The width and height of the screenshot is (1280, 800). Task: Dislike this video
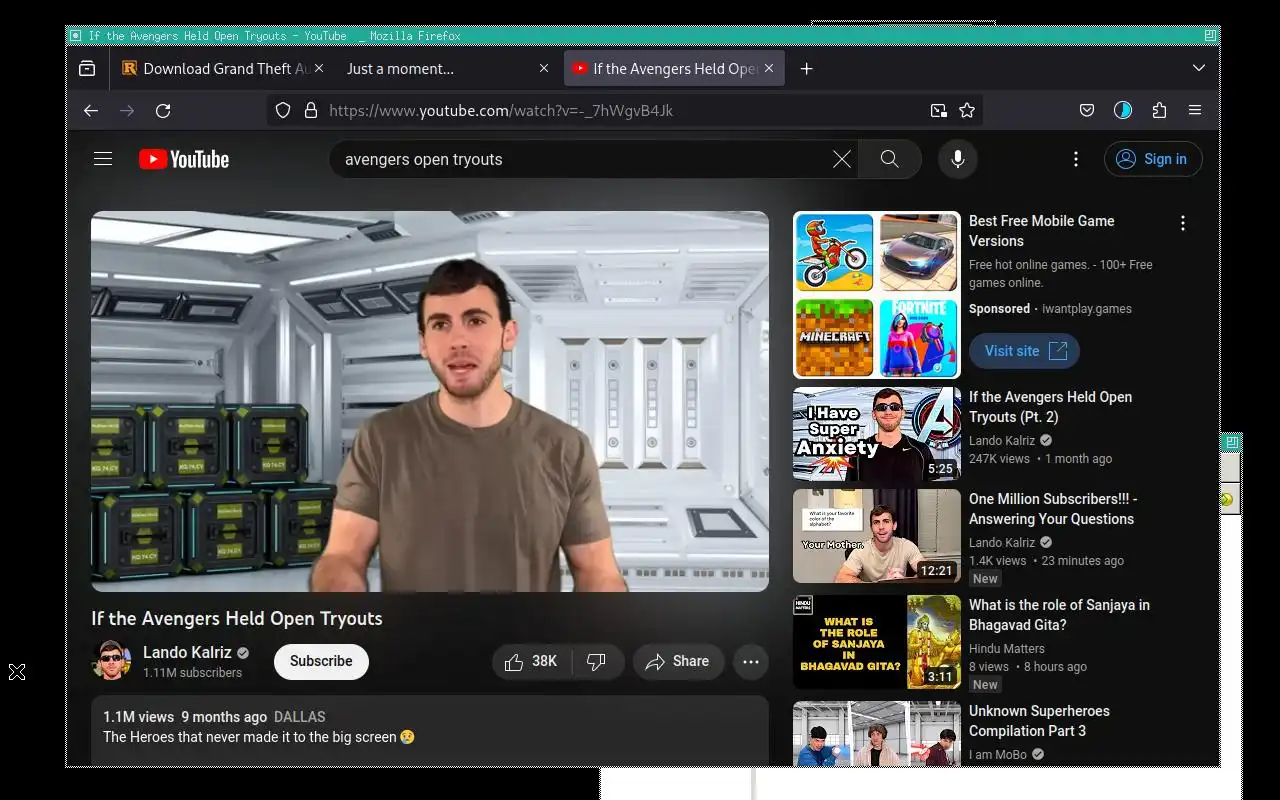(x=597, y=662)
